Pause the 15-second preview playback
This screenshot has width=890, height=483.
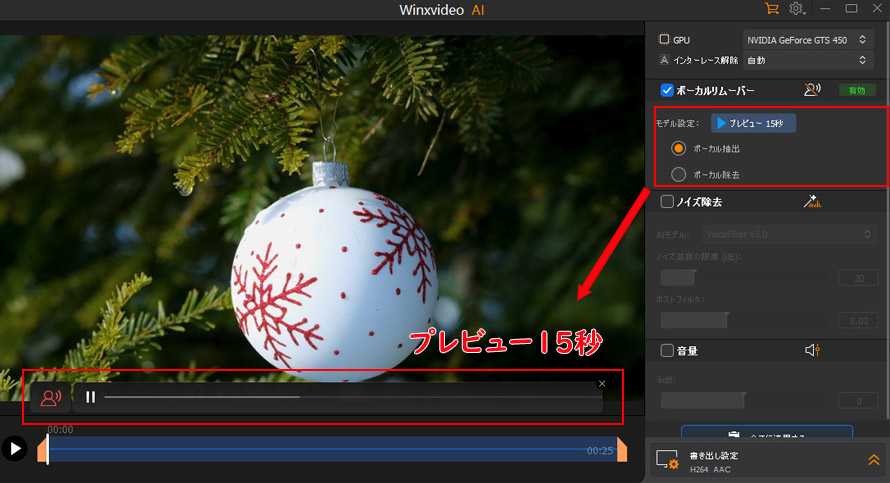pyautogui.click(x=90, y=397)
